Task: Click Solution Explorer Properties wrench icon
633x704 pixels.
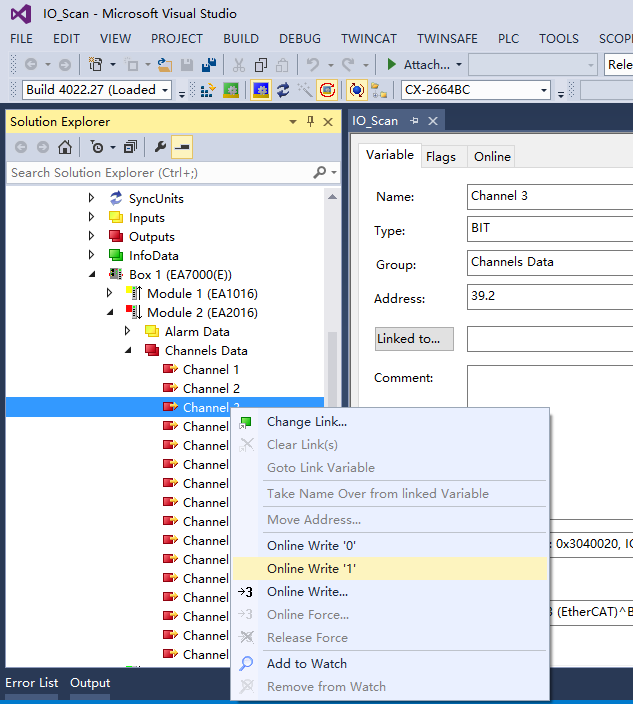Action: click(160, 147)
